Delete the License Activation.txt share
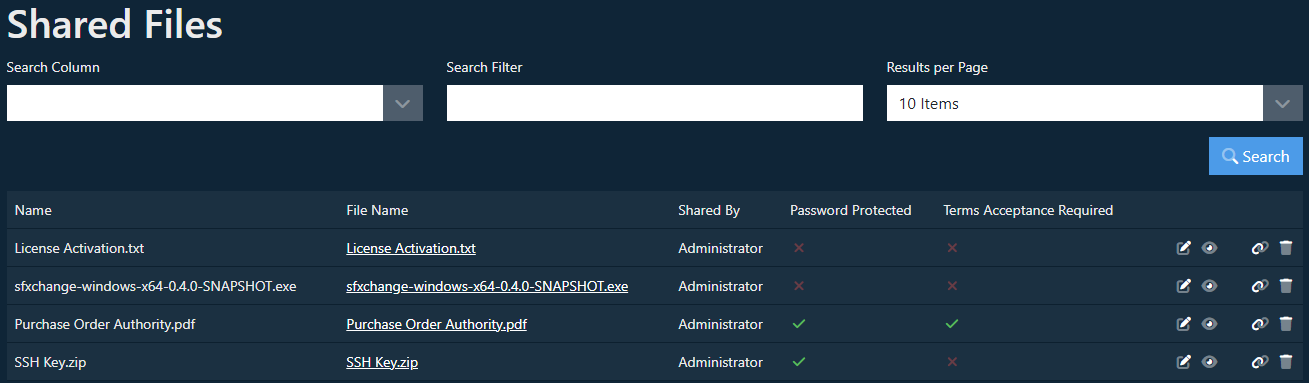The image size is (1309, 383). pyautogui.click(x=1286, y=248)
